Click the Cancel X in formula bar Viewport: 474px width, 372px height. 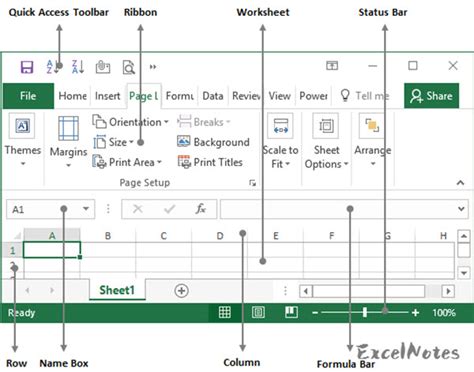pyautogui.click(x=138, y=209)
